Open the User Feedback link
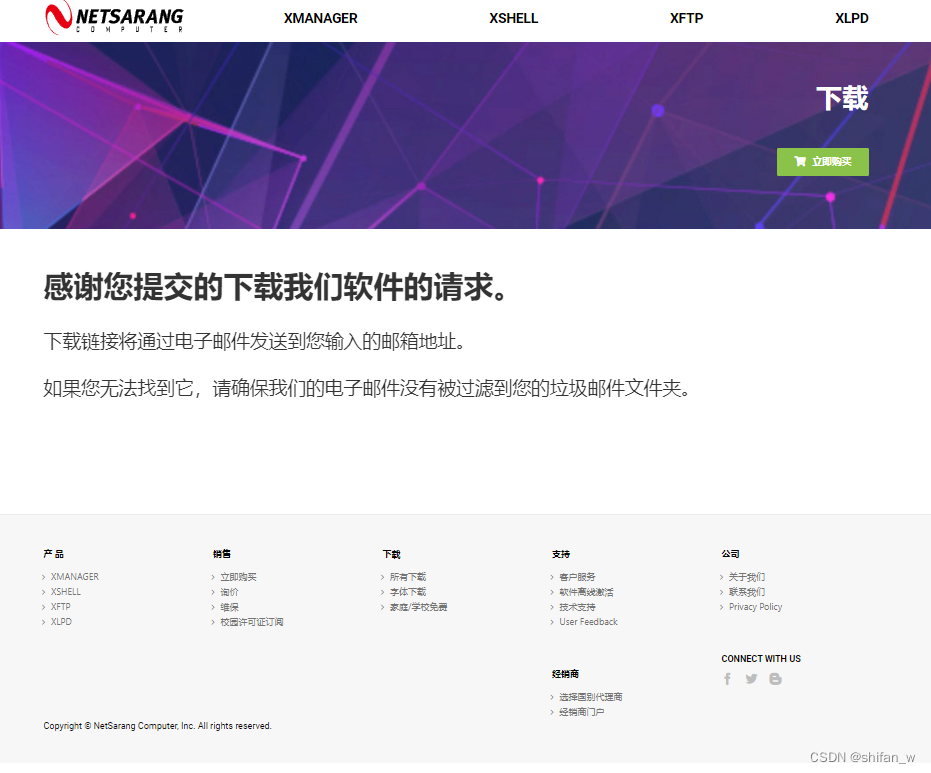 point(588,622)
